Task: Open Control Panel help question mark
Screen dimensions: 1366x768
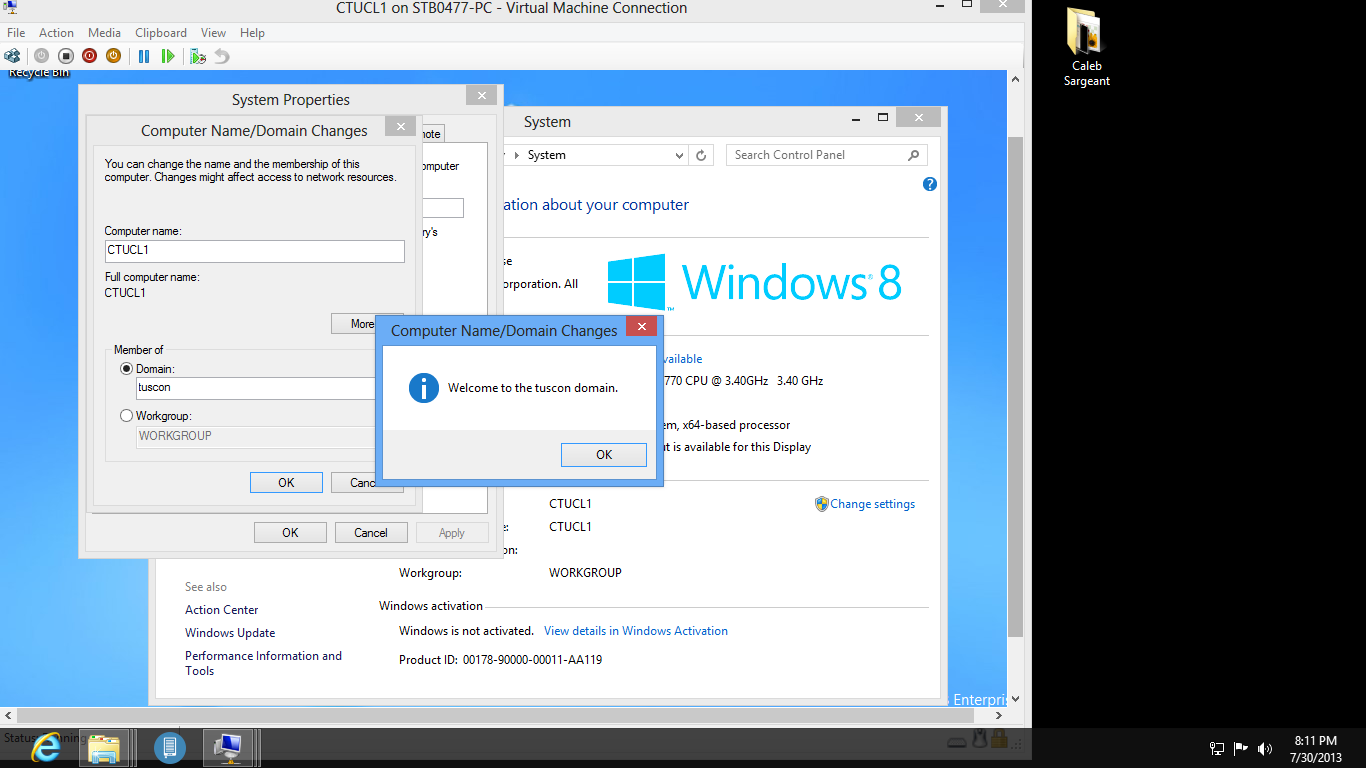Action: point(930,184)
